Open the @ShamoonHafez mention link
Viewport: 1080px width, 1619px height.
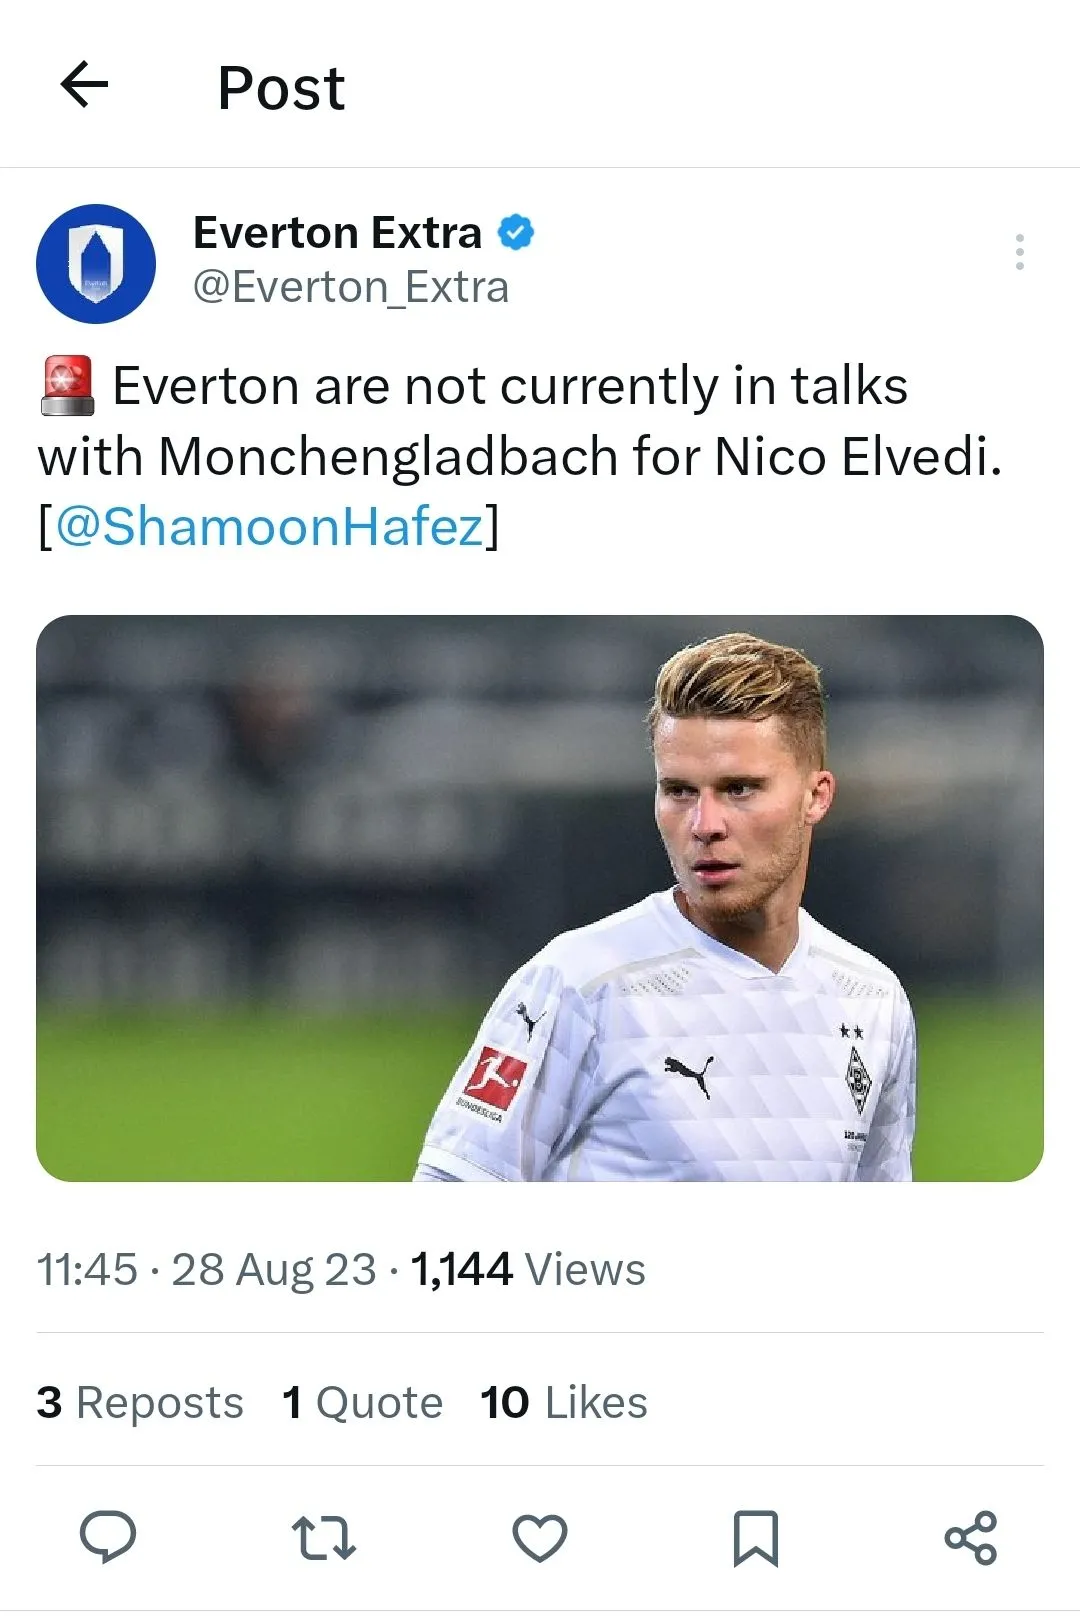(268, 526)
